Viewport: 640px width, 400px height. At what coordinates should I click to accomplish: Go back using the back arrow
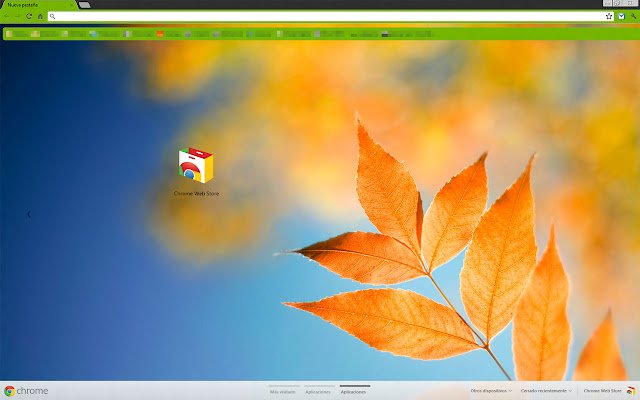coord(7,16)
